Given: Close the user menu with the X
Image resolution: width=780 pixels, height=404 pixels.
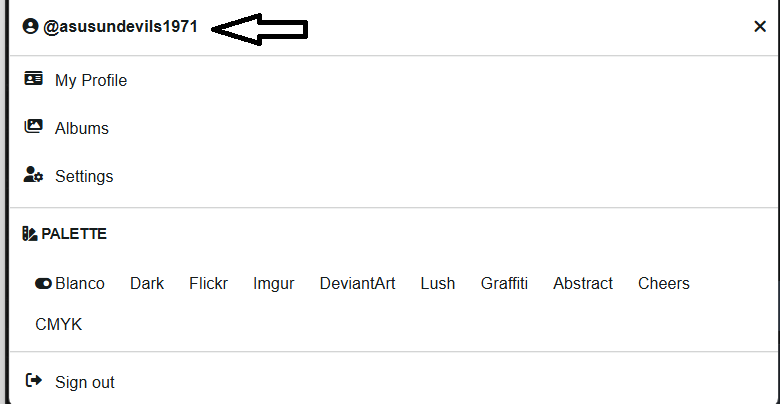Looking at the screenshot, I should [x=760, y=26].
